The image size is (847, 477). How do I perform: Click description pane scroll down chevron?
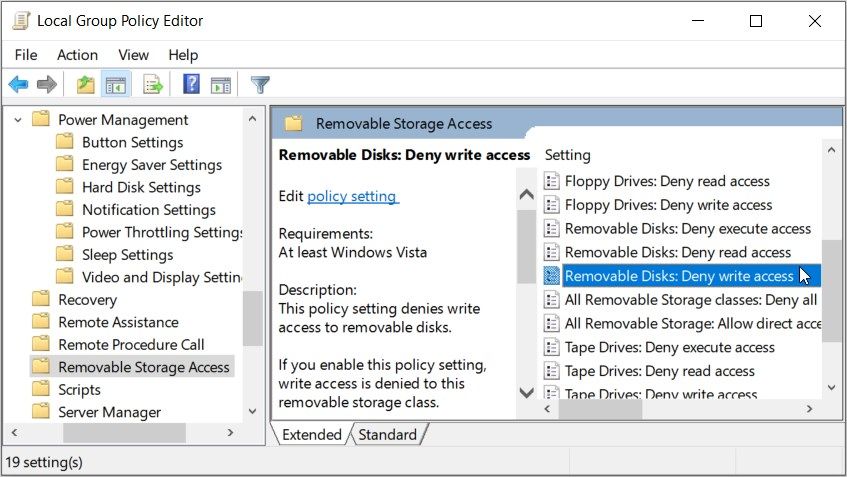[527, 392]
